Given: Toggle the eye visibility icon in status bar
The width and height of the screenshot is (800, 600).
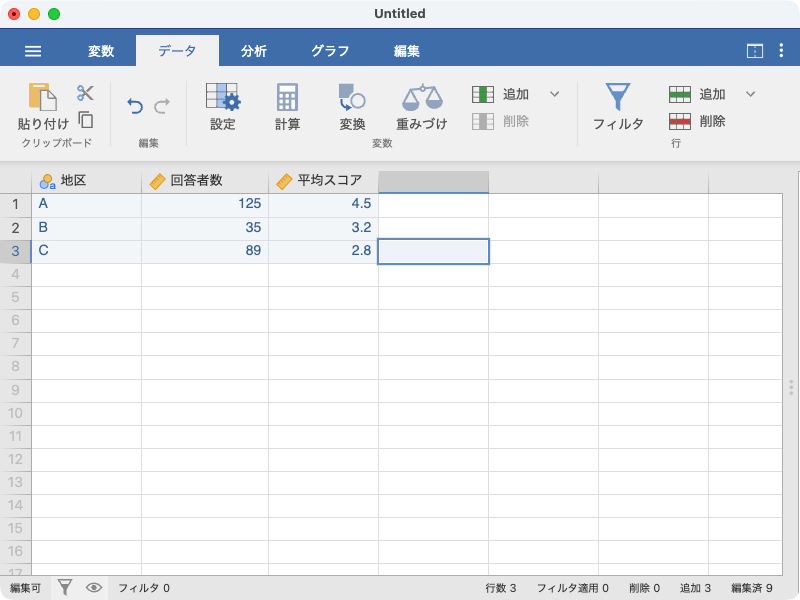Looking at the screenshot, I should pyautogui.click(x=94, y=588).
